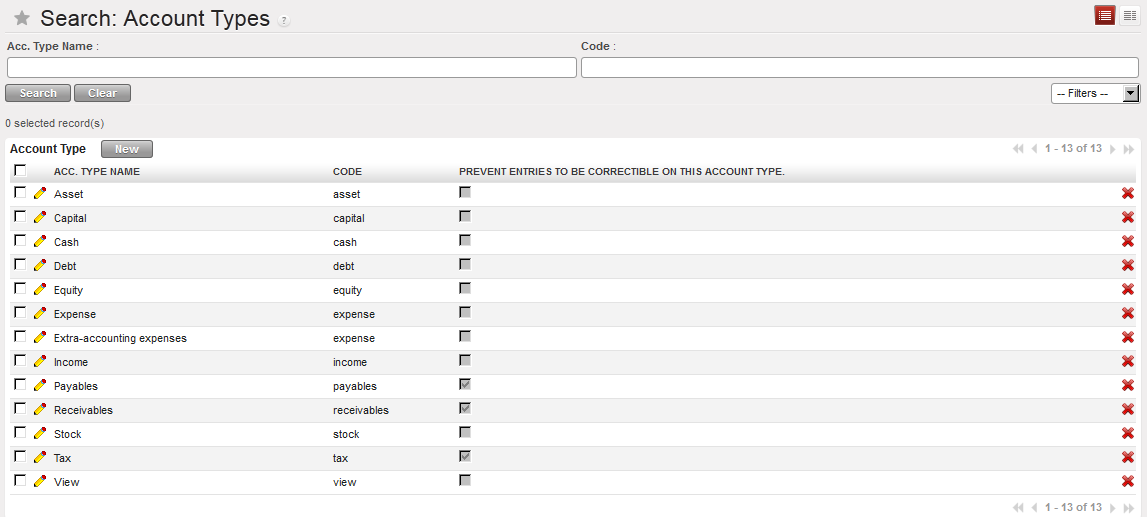Sort by the Code column header
This screenshot has width=1147, height=517.
tap(347, 172)
